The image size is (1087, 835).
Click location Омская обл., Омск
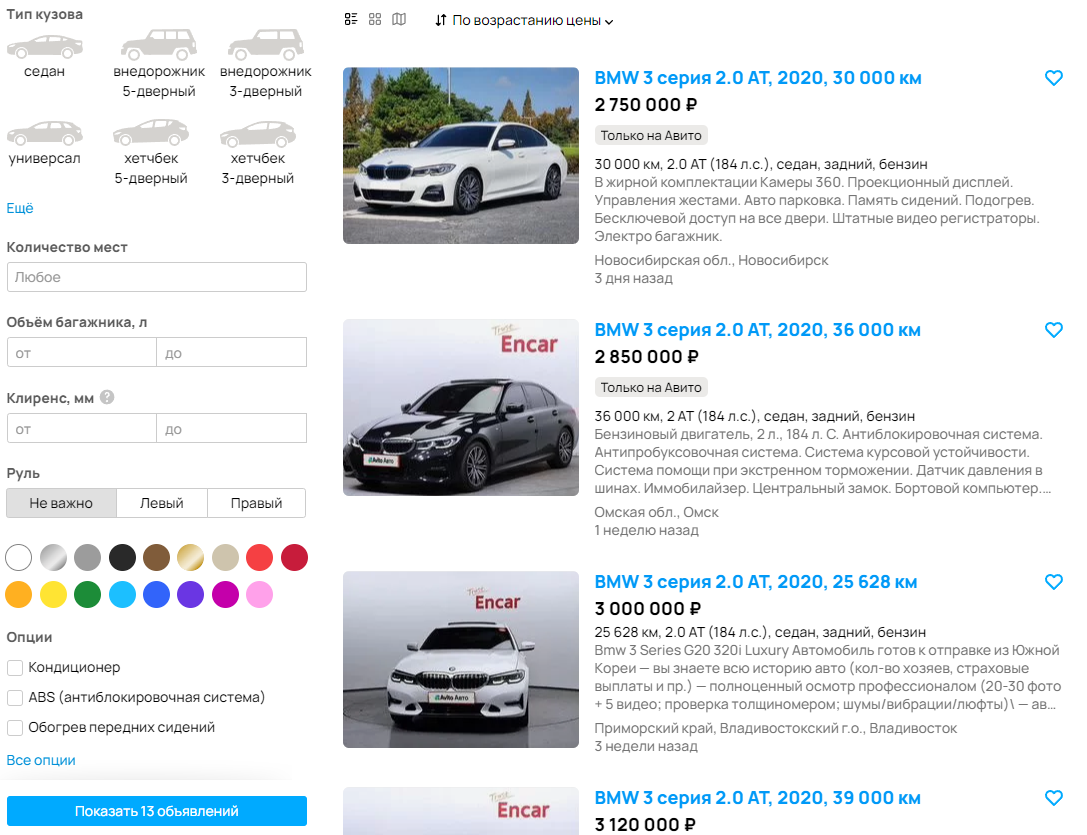click(x=656, y=512)
